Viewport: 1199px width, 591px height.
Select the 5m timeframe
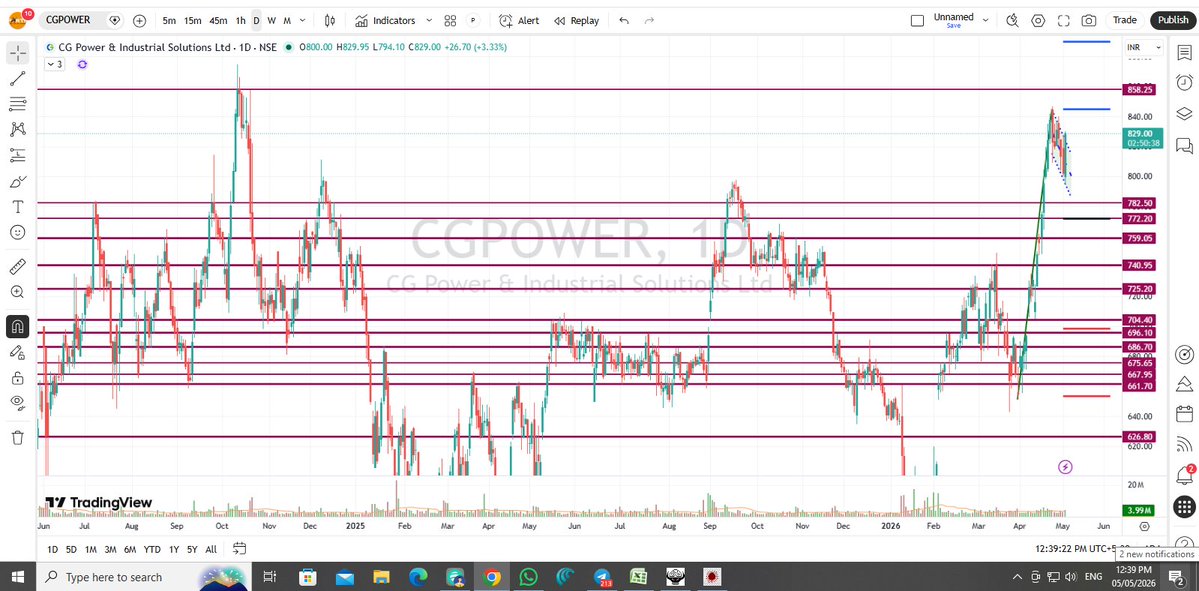coord(169,21)
